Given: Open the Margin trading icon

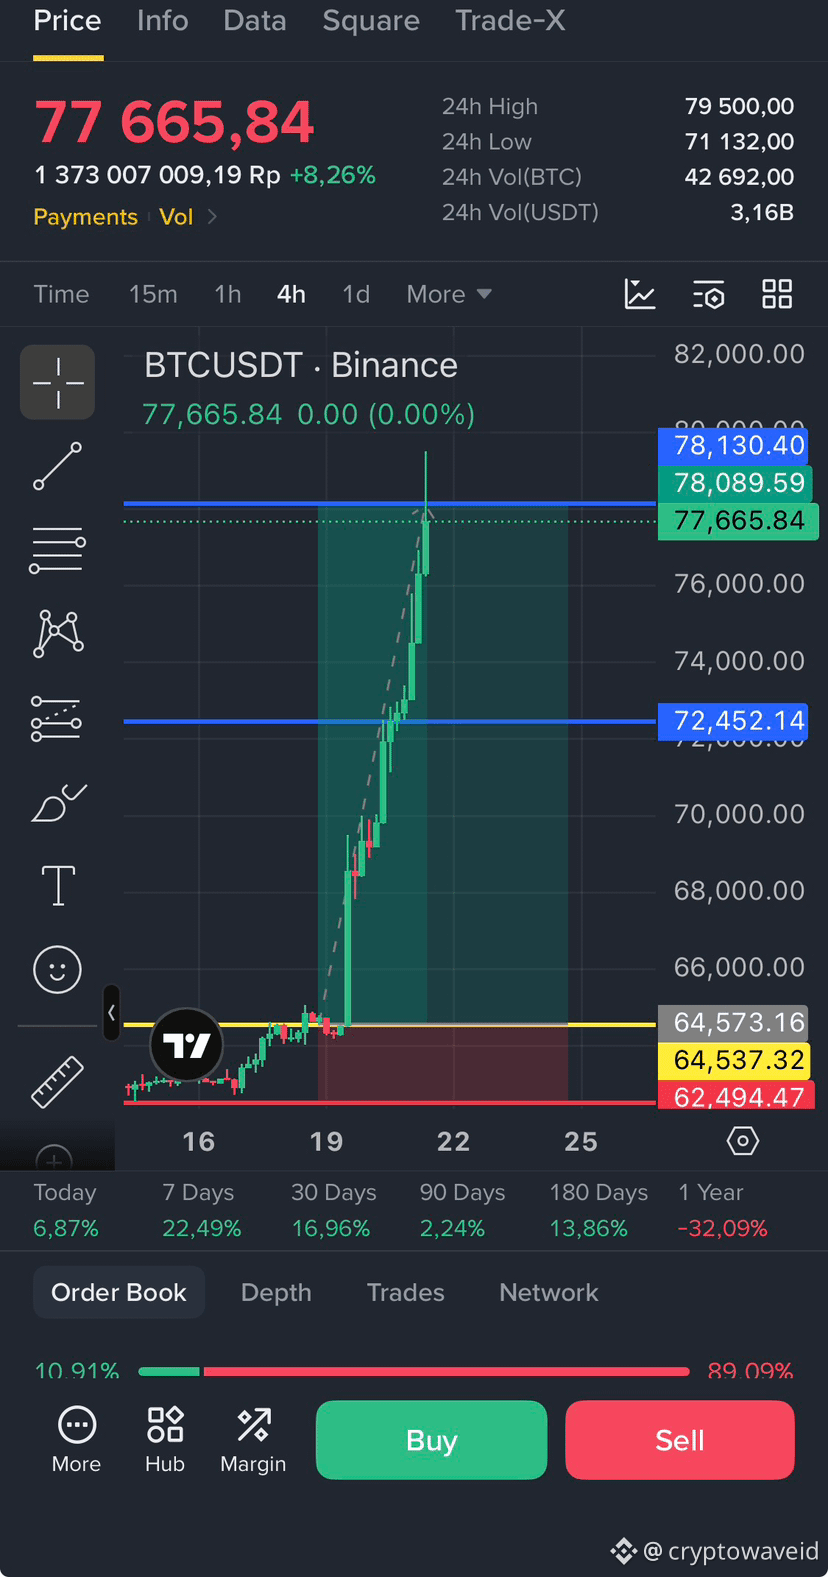Looking at the screenshot, I should 253,1440.
